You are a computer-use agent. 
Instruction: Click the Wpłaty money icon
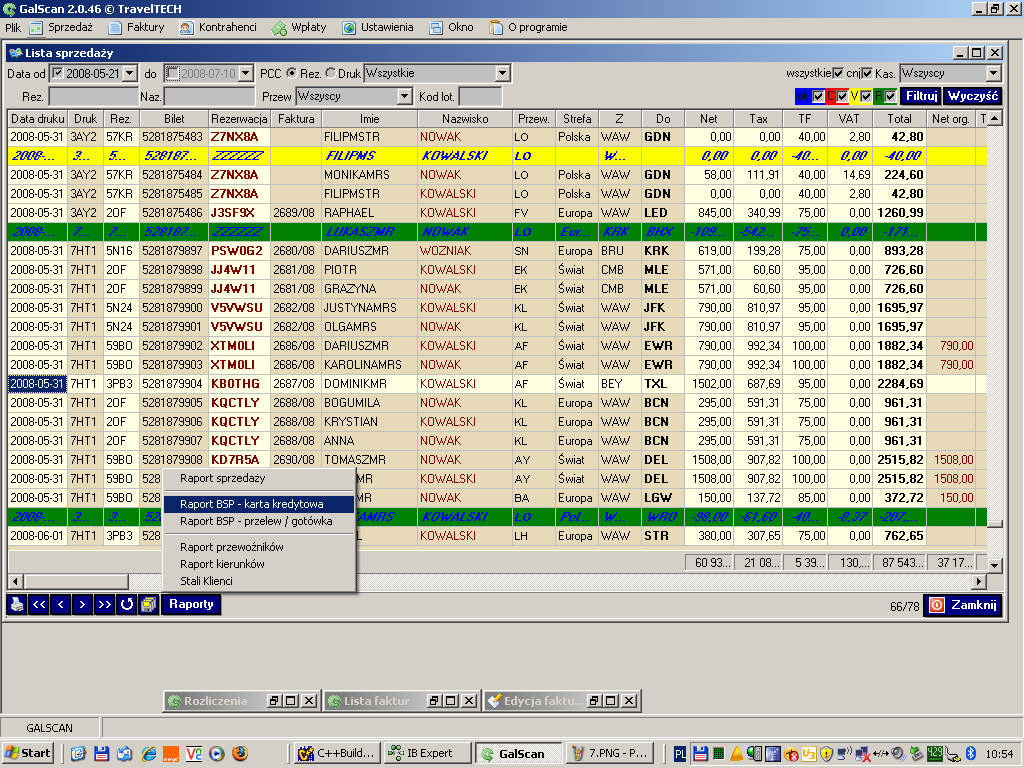coord(280,27)
